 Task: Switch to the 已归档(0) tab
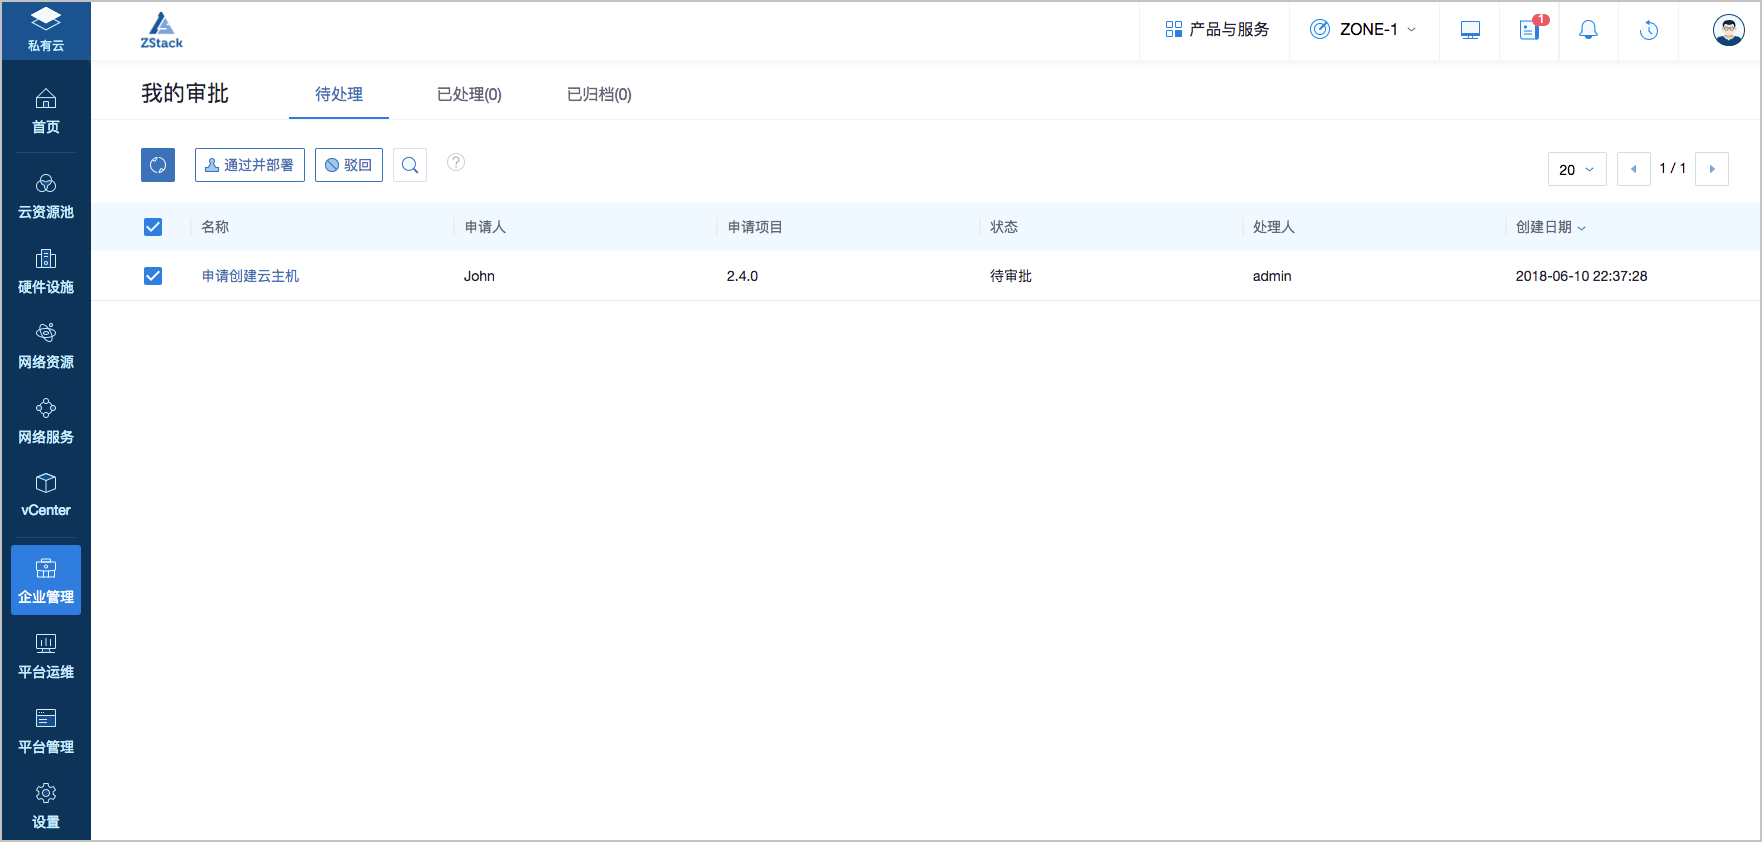(x=599, y=94)
